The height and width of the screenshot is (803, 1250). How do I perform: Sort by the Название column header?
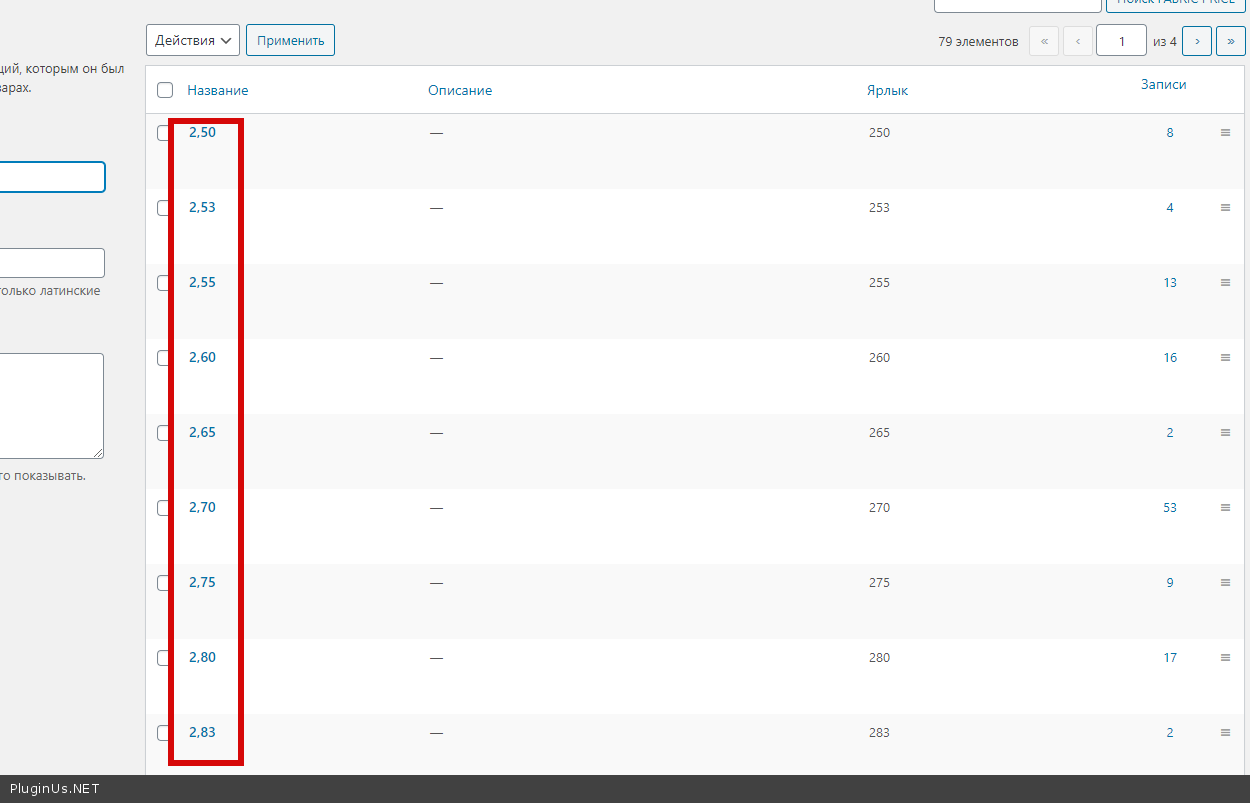coord(217,91)
